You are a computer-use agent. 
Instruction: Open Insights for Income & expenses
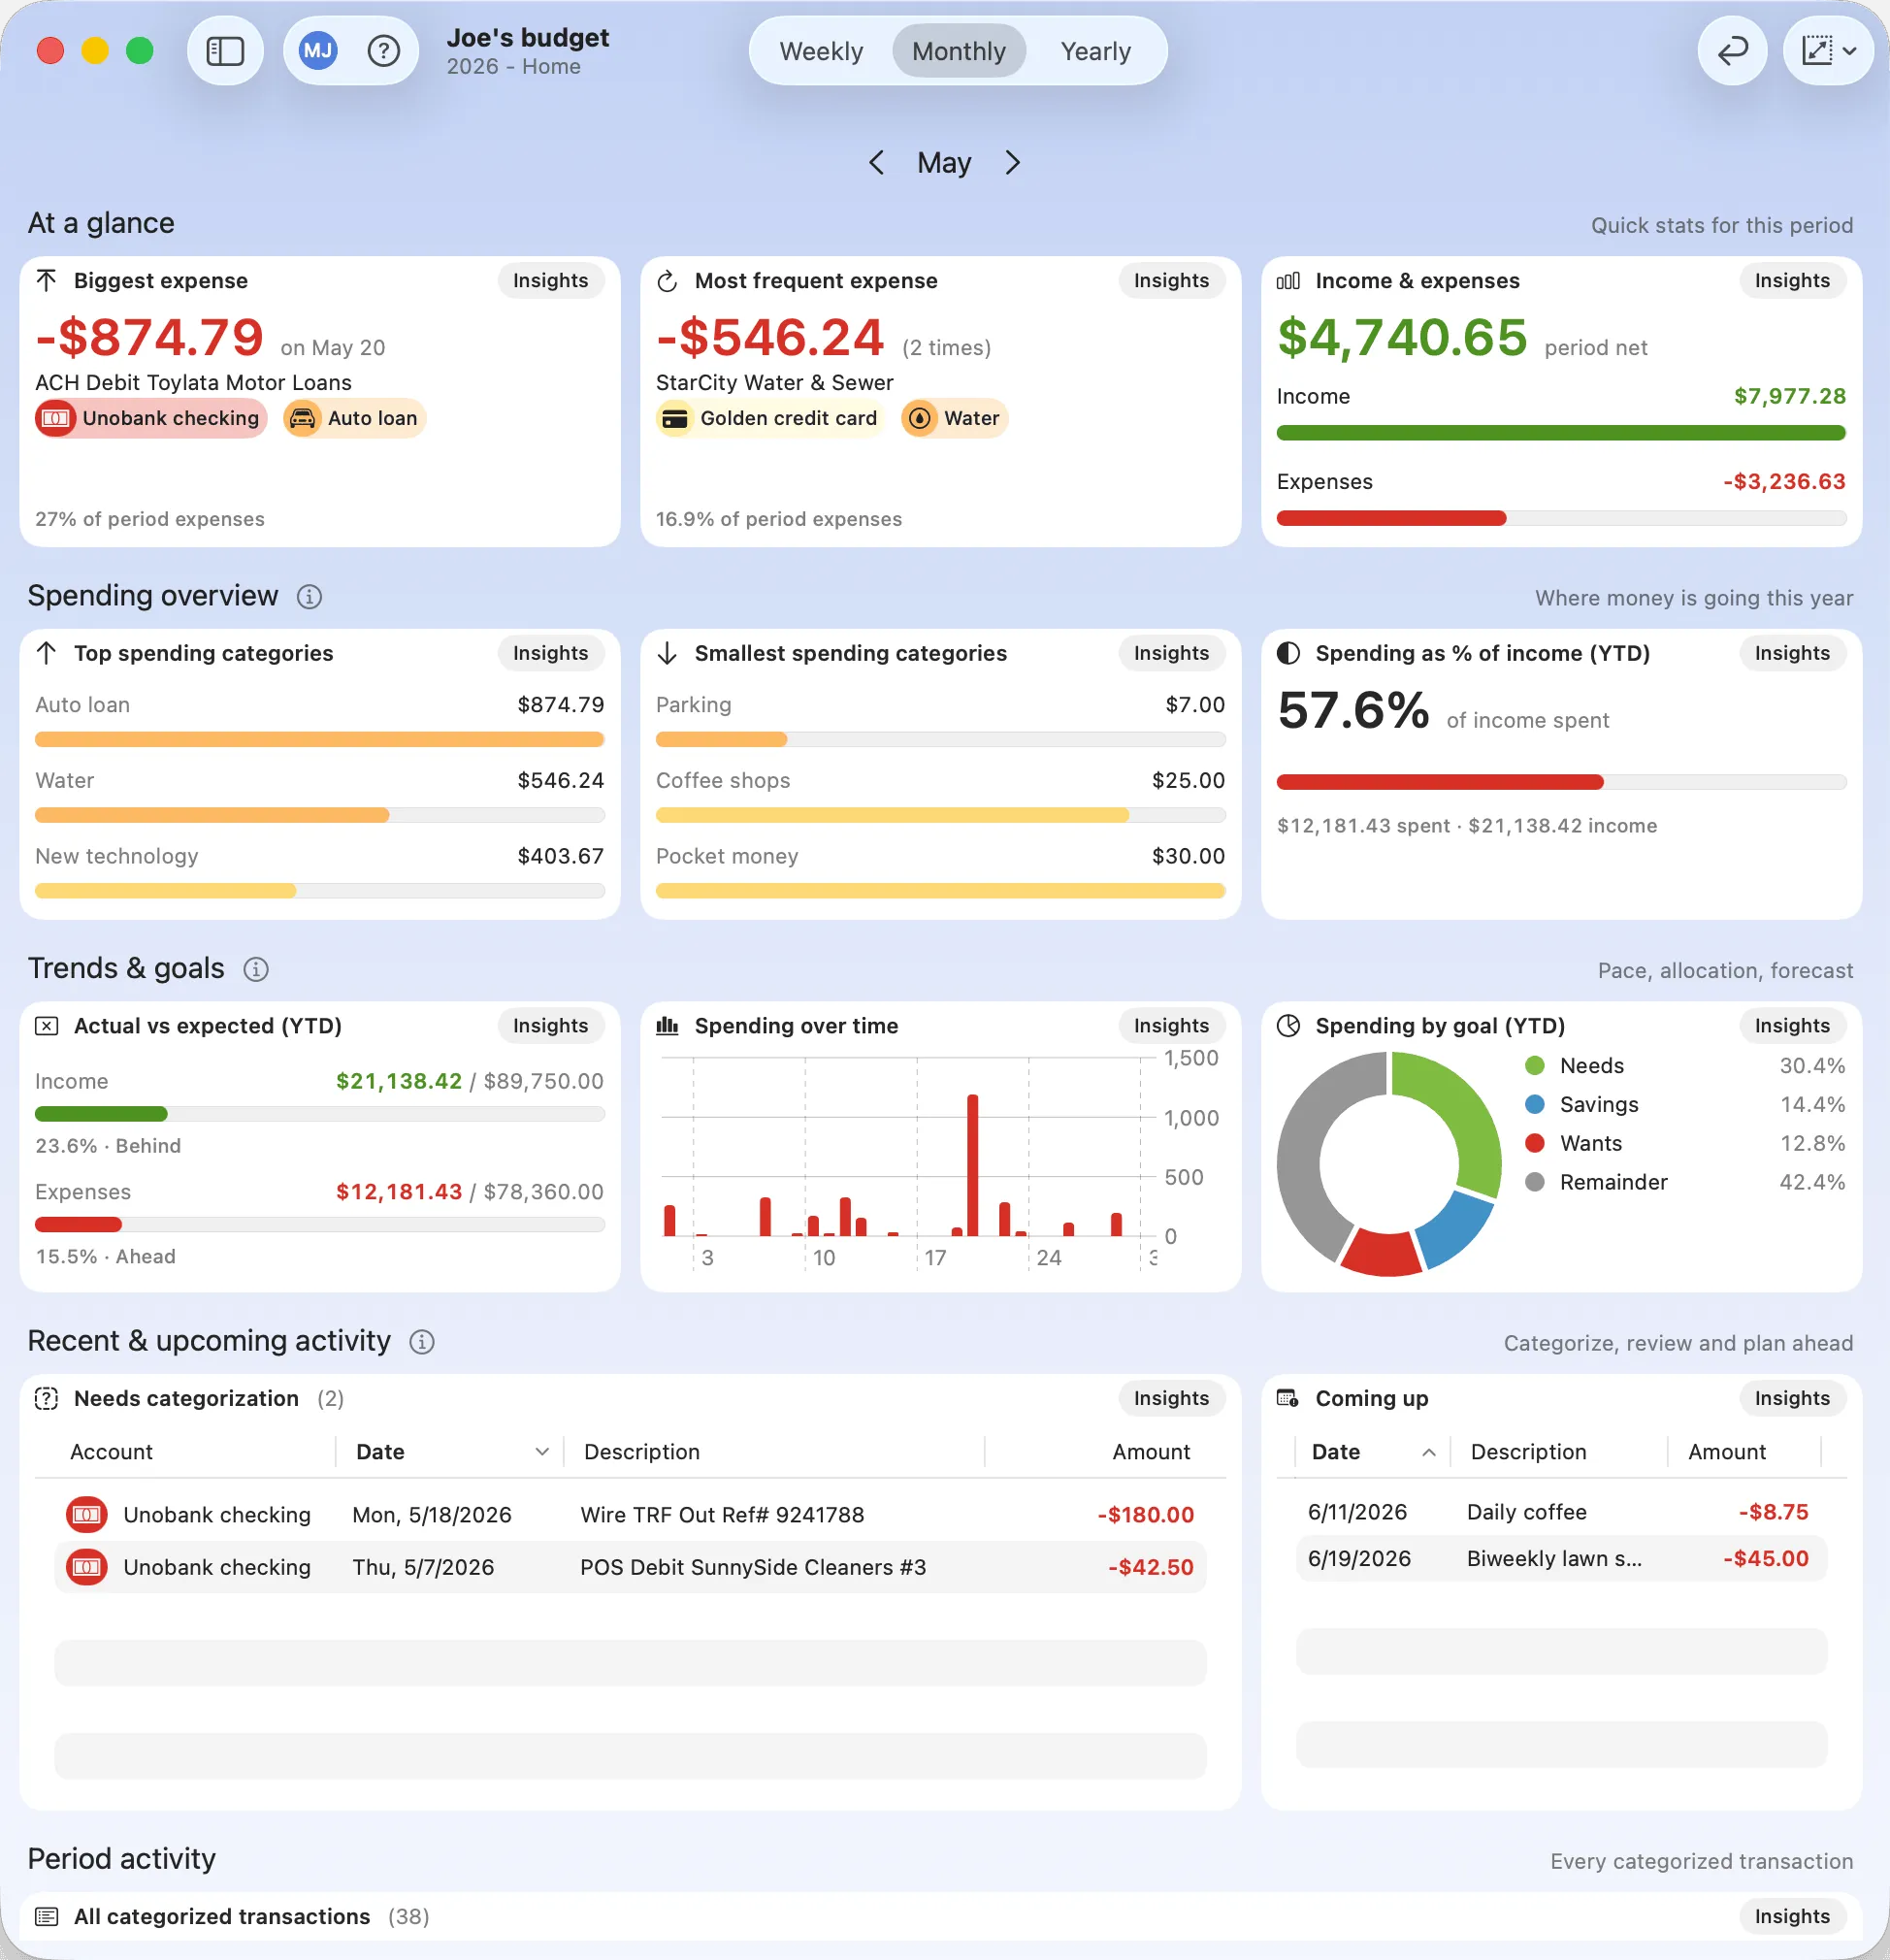[1792, 281]
